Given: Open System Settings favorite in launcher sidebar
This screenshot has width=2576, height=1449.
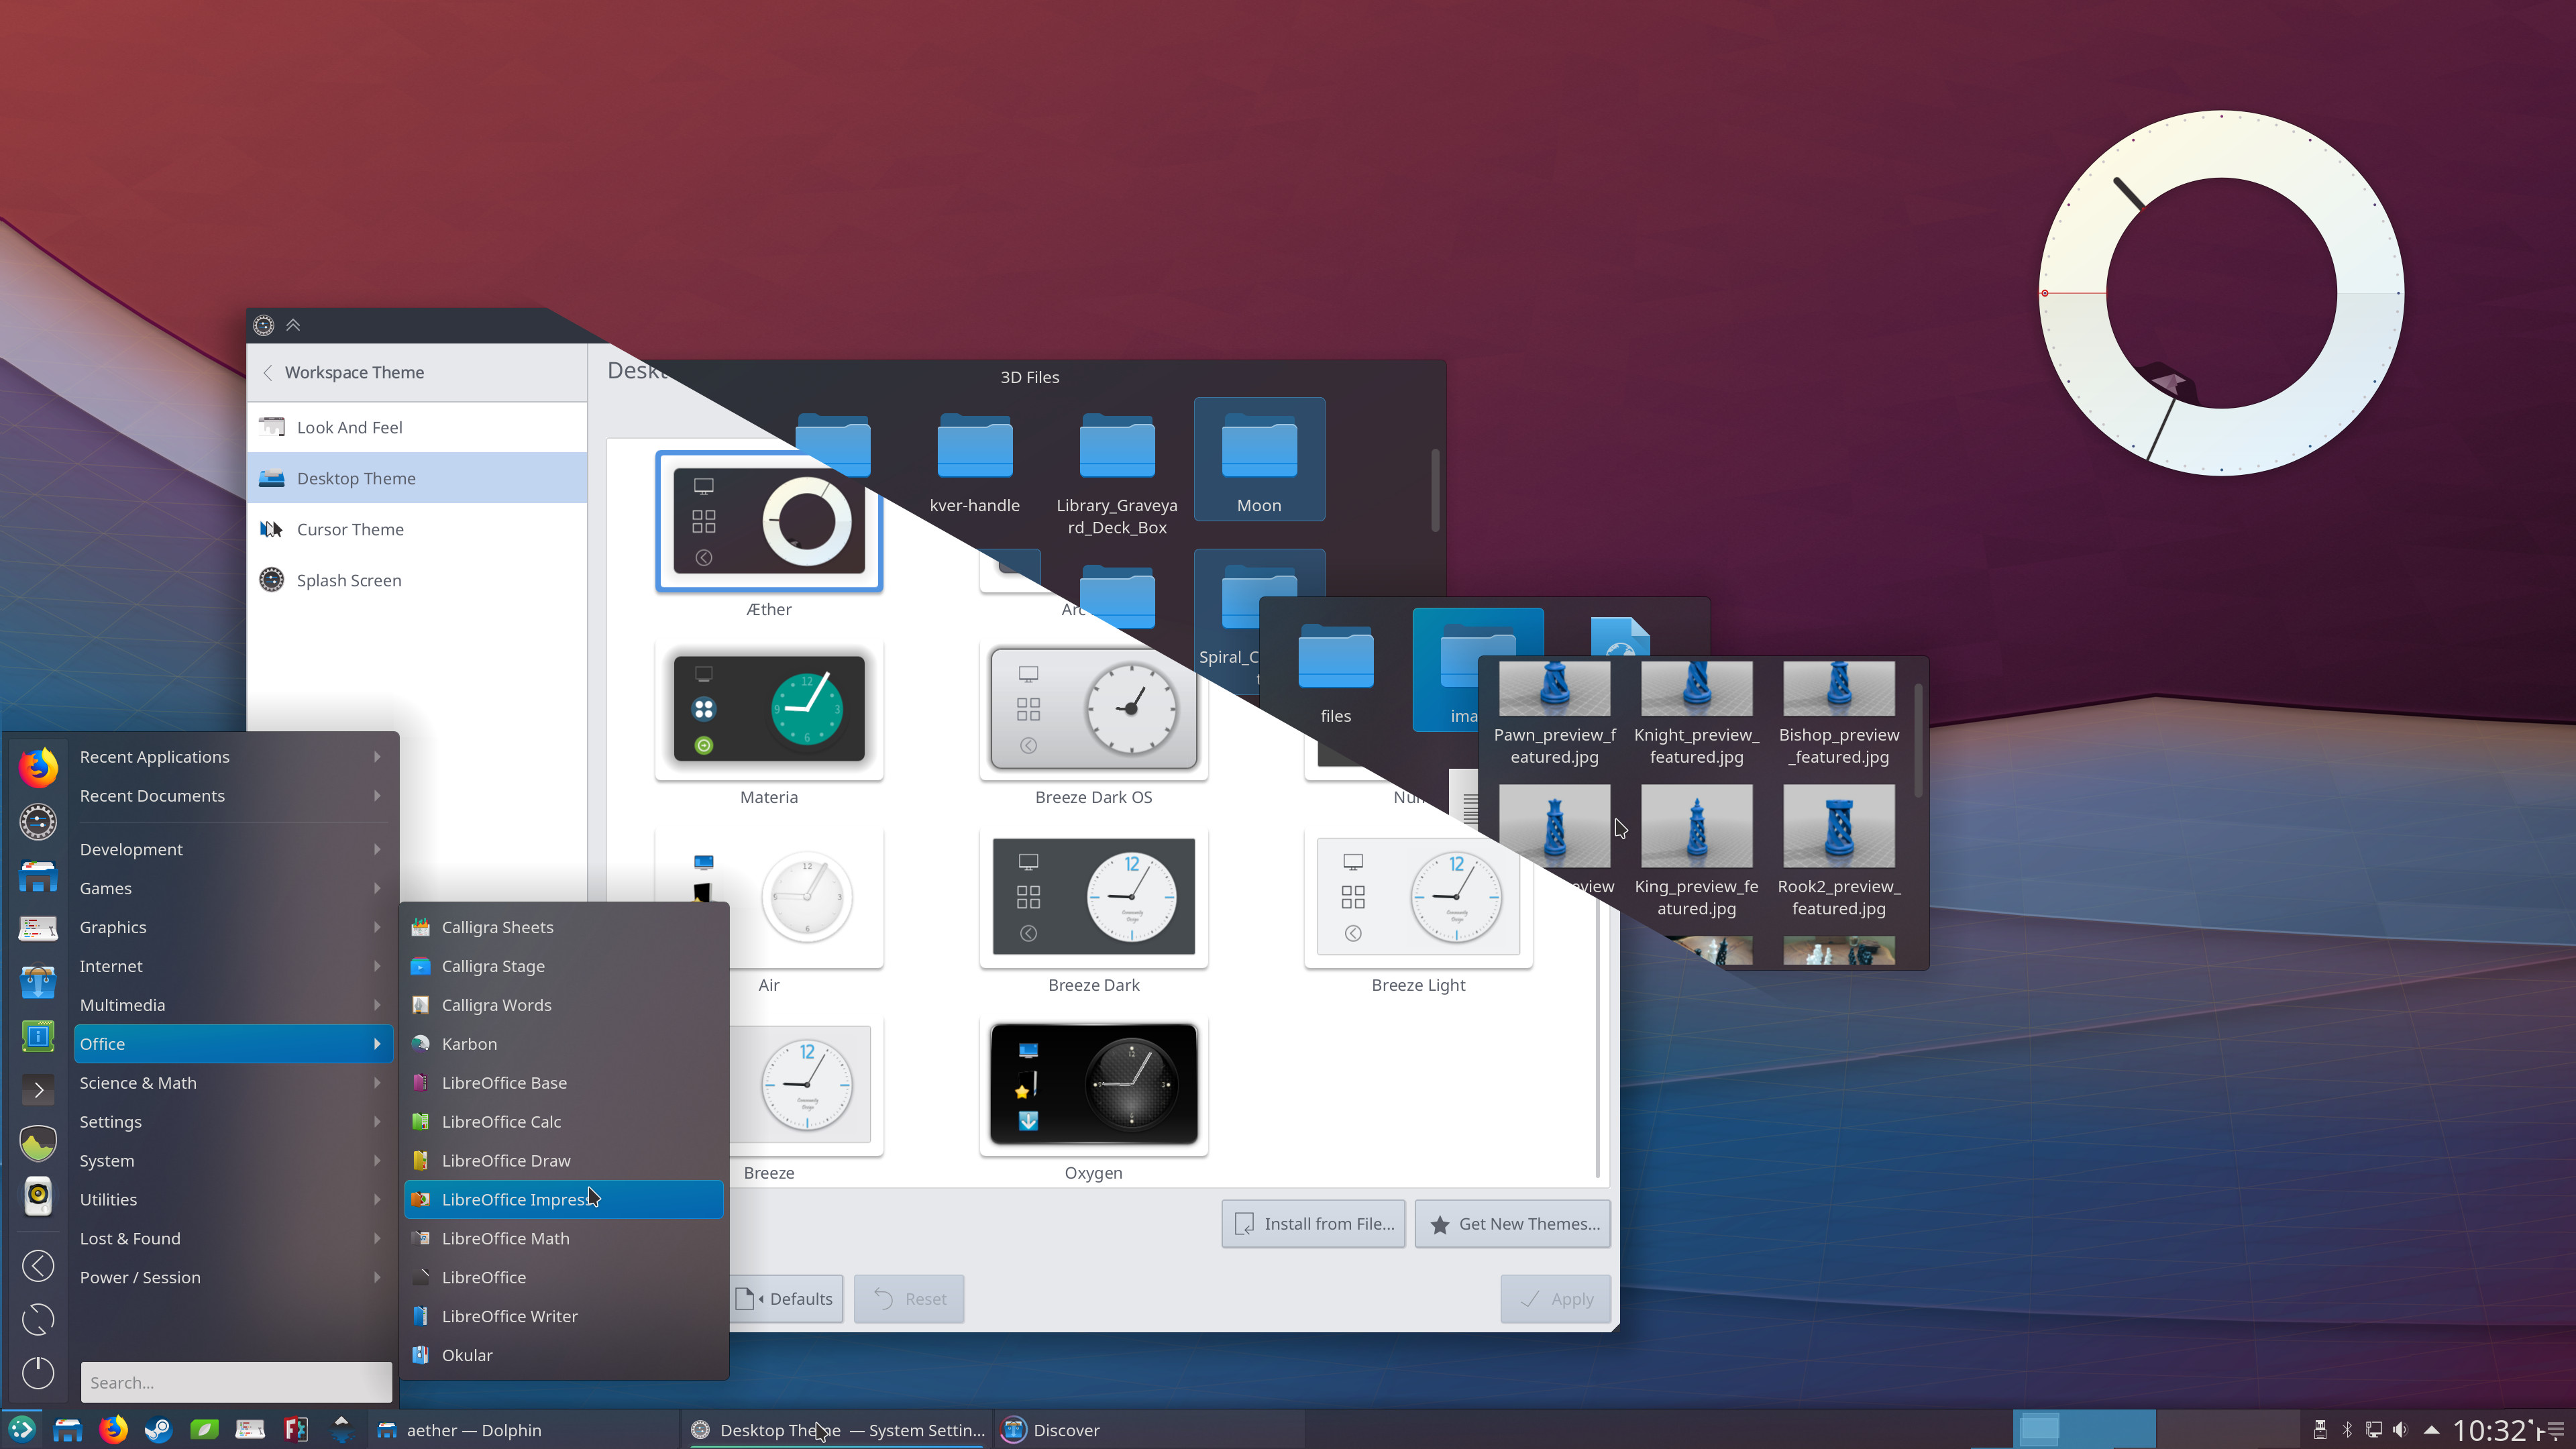Looking at the screenshot, I should (x=38, y=822).
